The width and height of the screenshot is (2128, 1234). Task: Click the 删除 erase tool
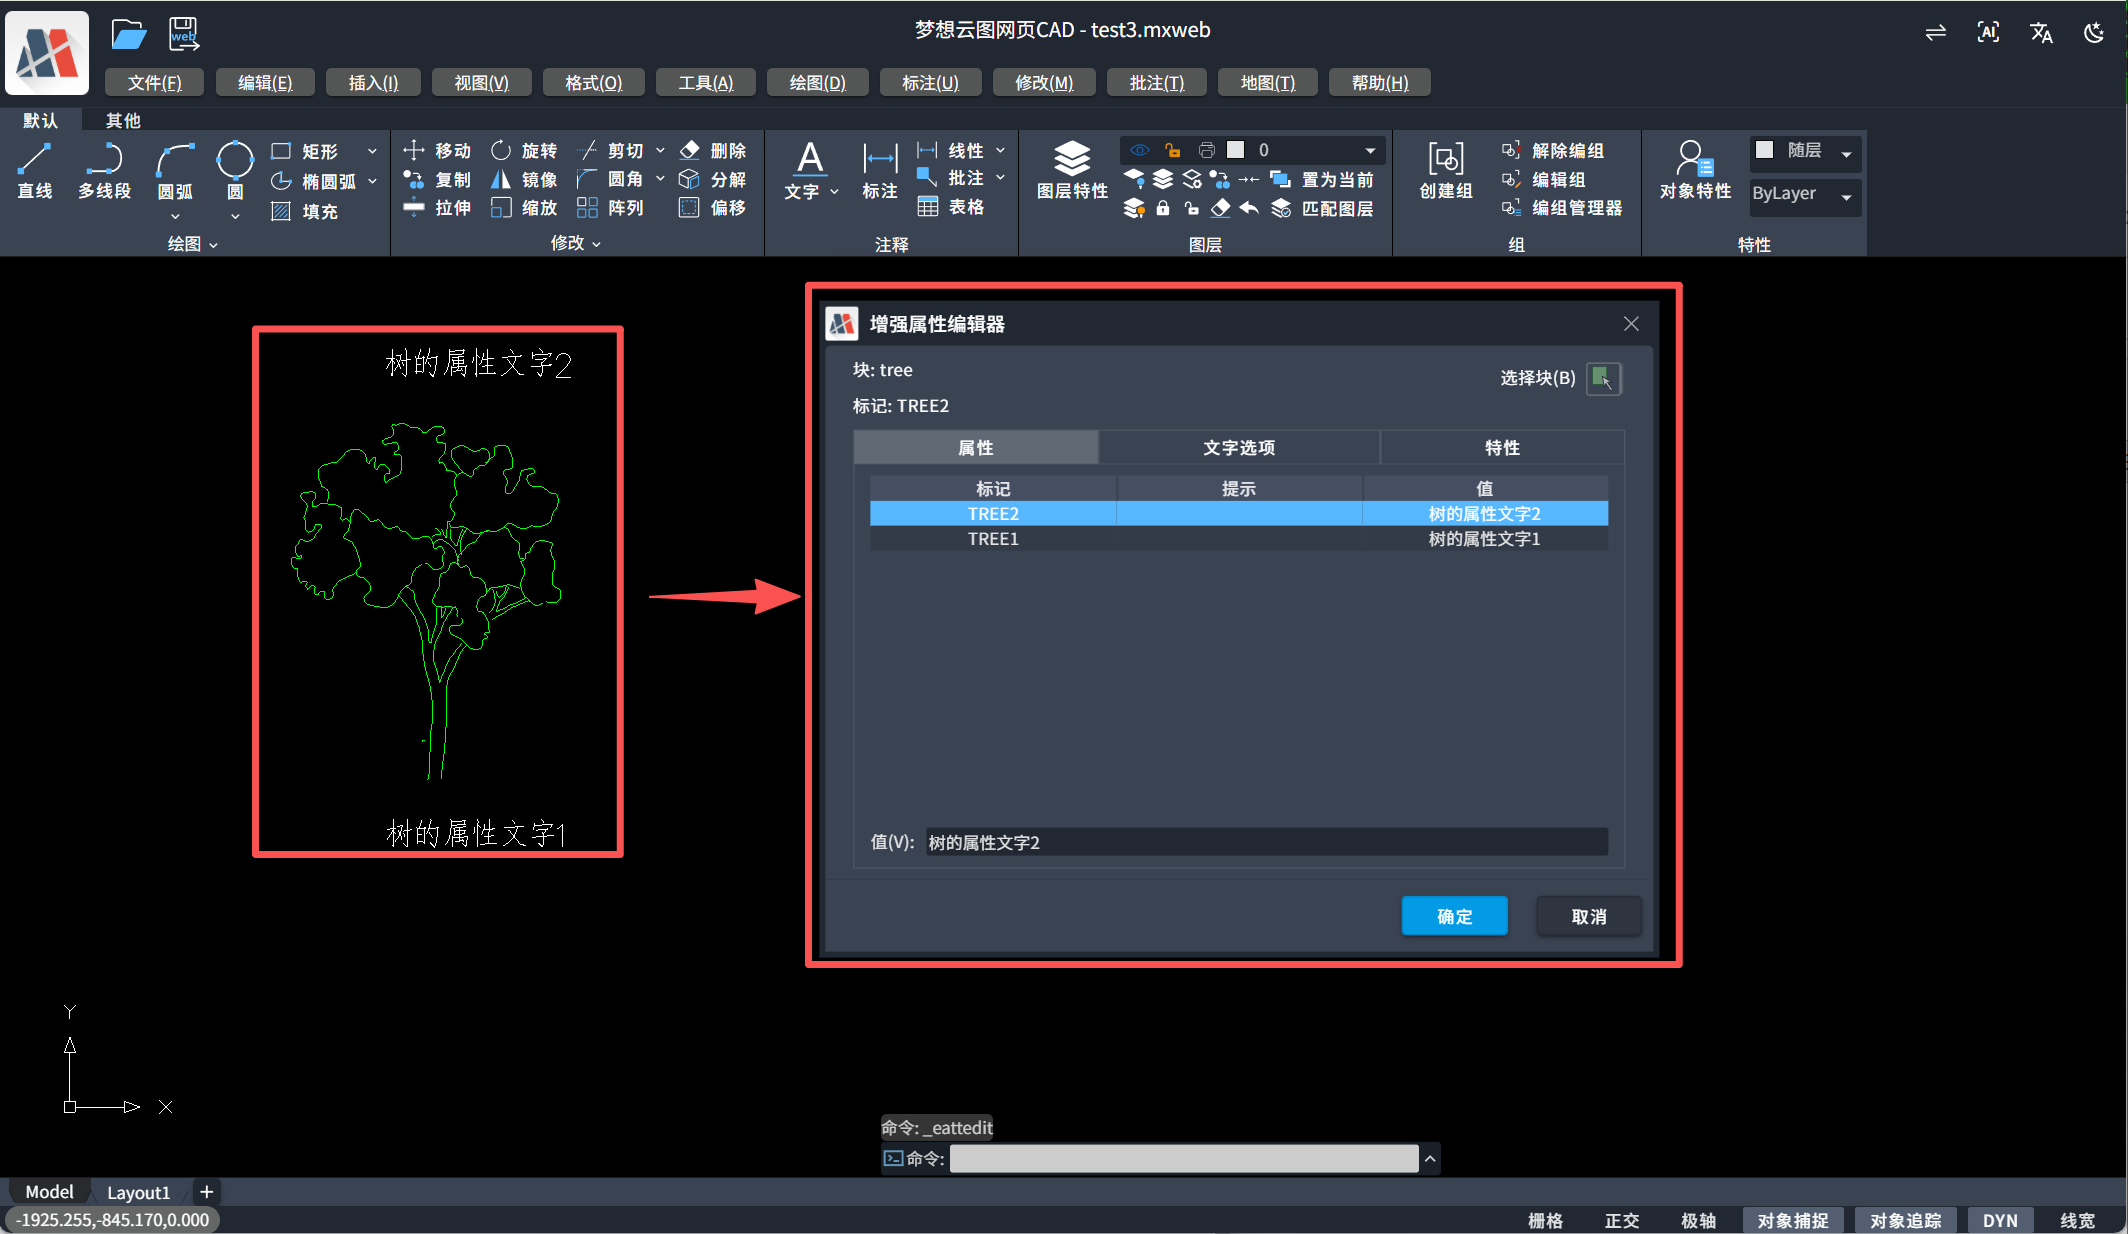coord(713,150)
